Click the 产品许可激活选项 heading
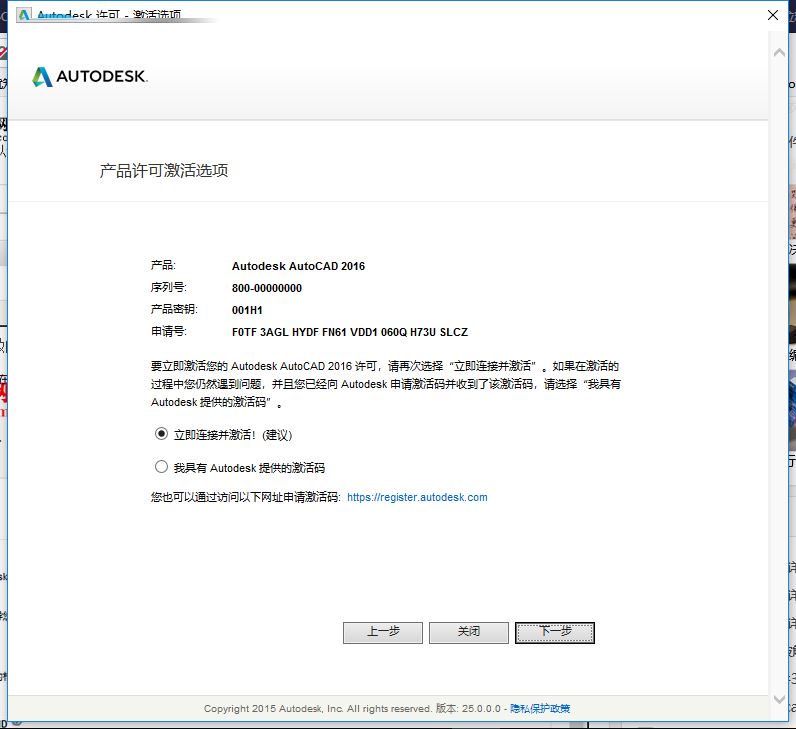This screenshot has height=729, width=796. pyautogui.click(x=163, y=171)
